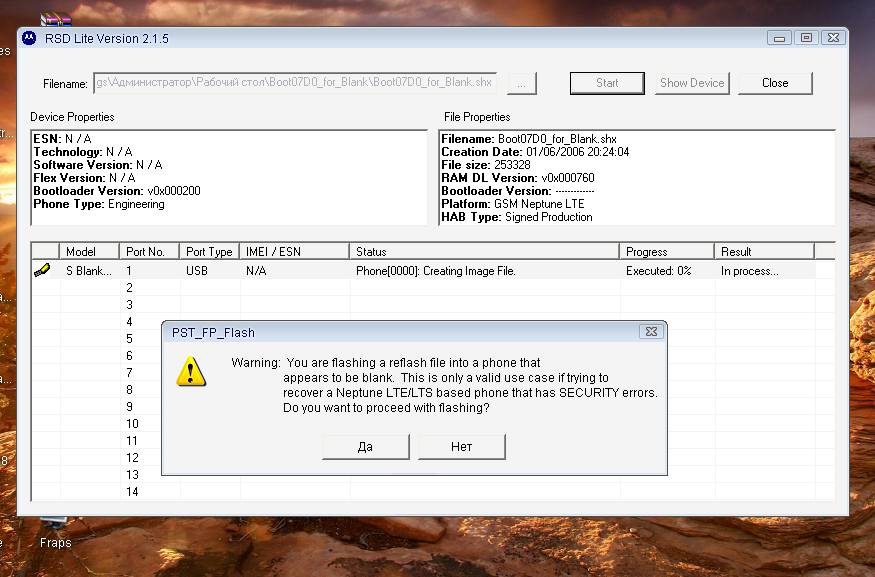The image size is (875, 577).
Task: Click the Port Type column header
Action: 209,252
